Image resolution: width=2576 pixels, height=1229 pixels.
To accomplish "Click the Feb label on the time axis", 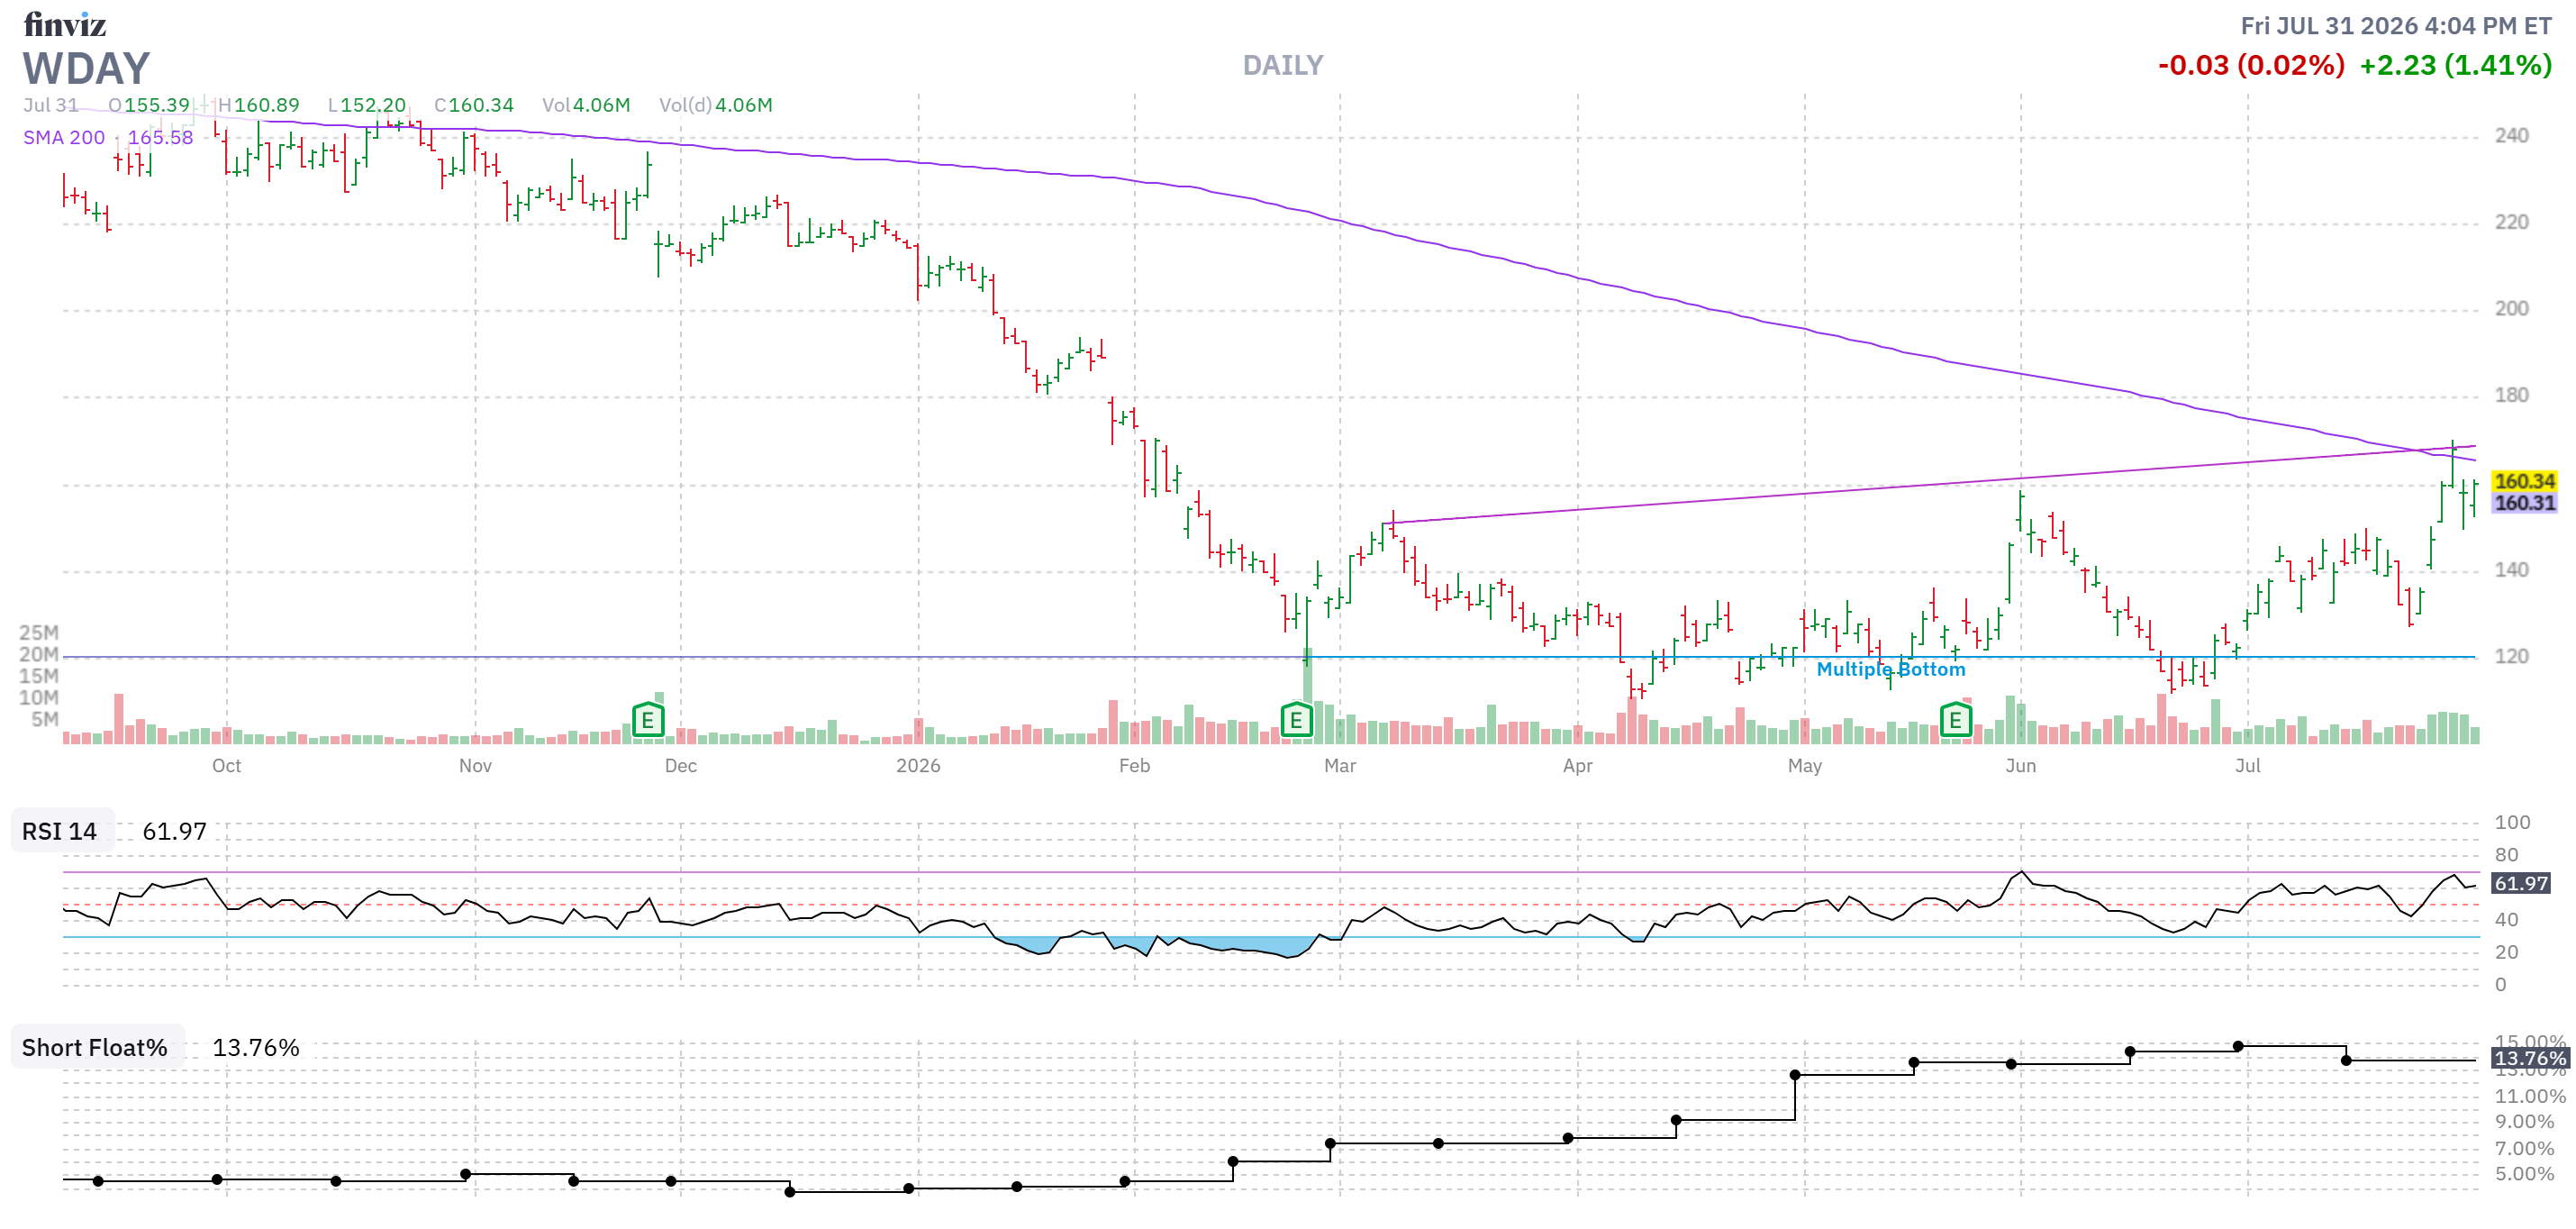I will pyautogui.click(x=1134, y=765).
